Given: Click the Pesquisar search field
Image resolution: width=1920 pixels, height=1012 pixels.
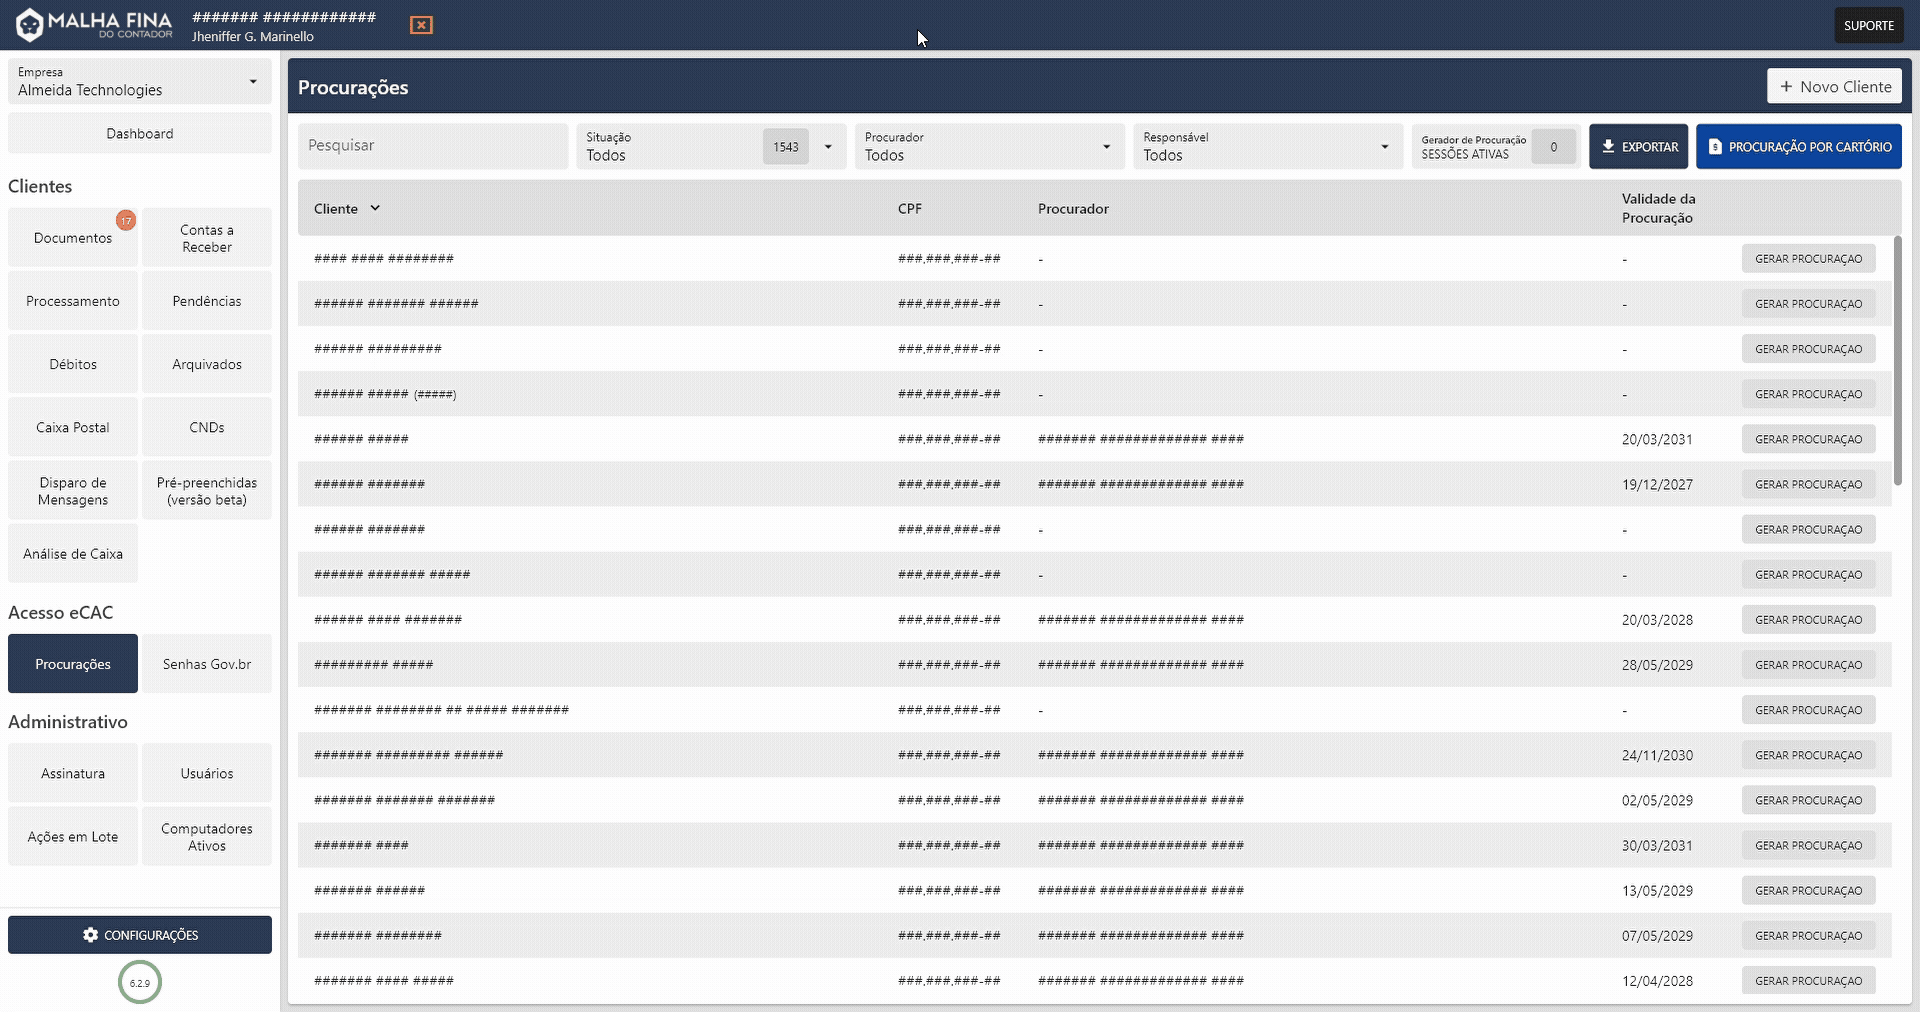Looking at the screenshot, I should 432,146.
